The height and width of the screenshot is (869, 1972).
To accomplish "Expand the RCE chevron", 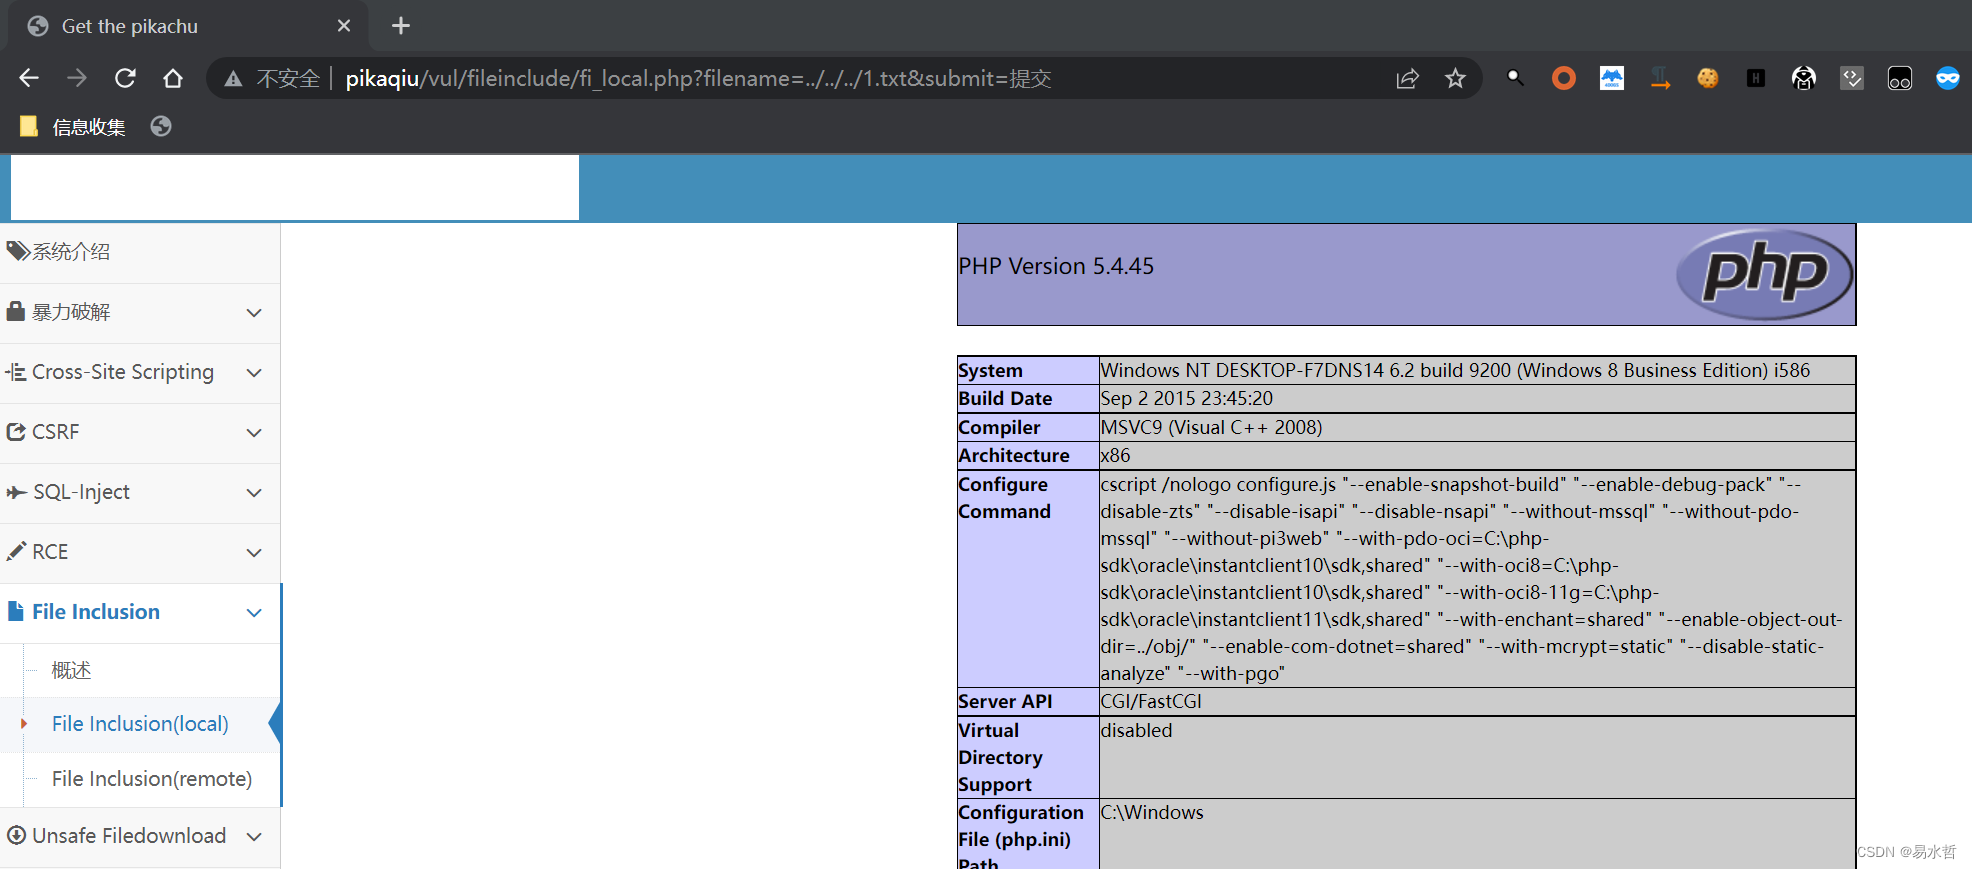I will [x=254, y=553].
